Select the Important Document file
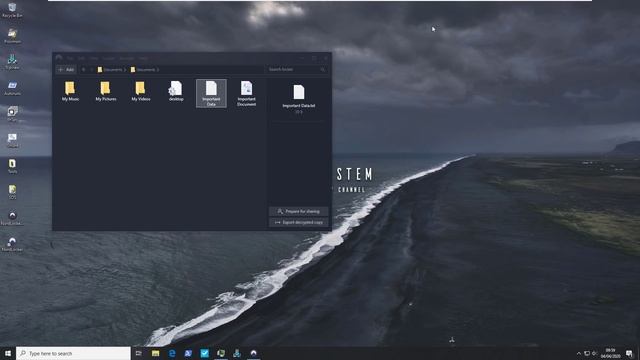Viewport: 640px width, 360px height. (247, 93)
